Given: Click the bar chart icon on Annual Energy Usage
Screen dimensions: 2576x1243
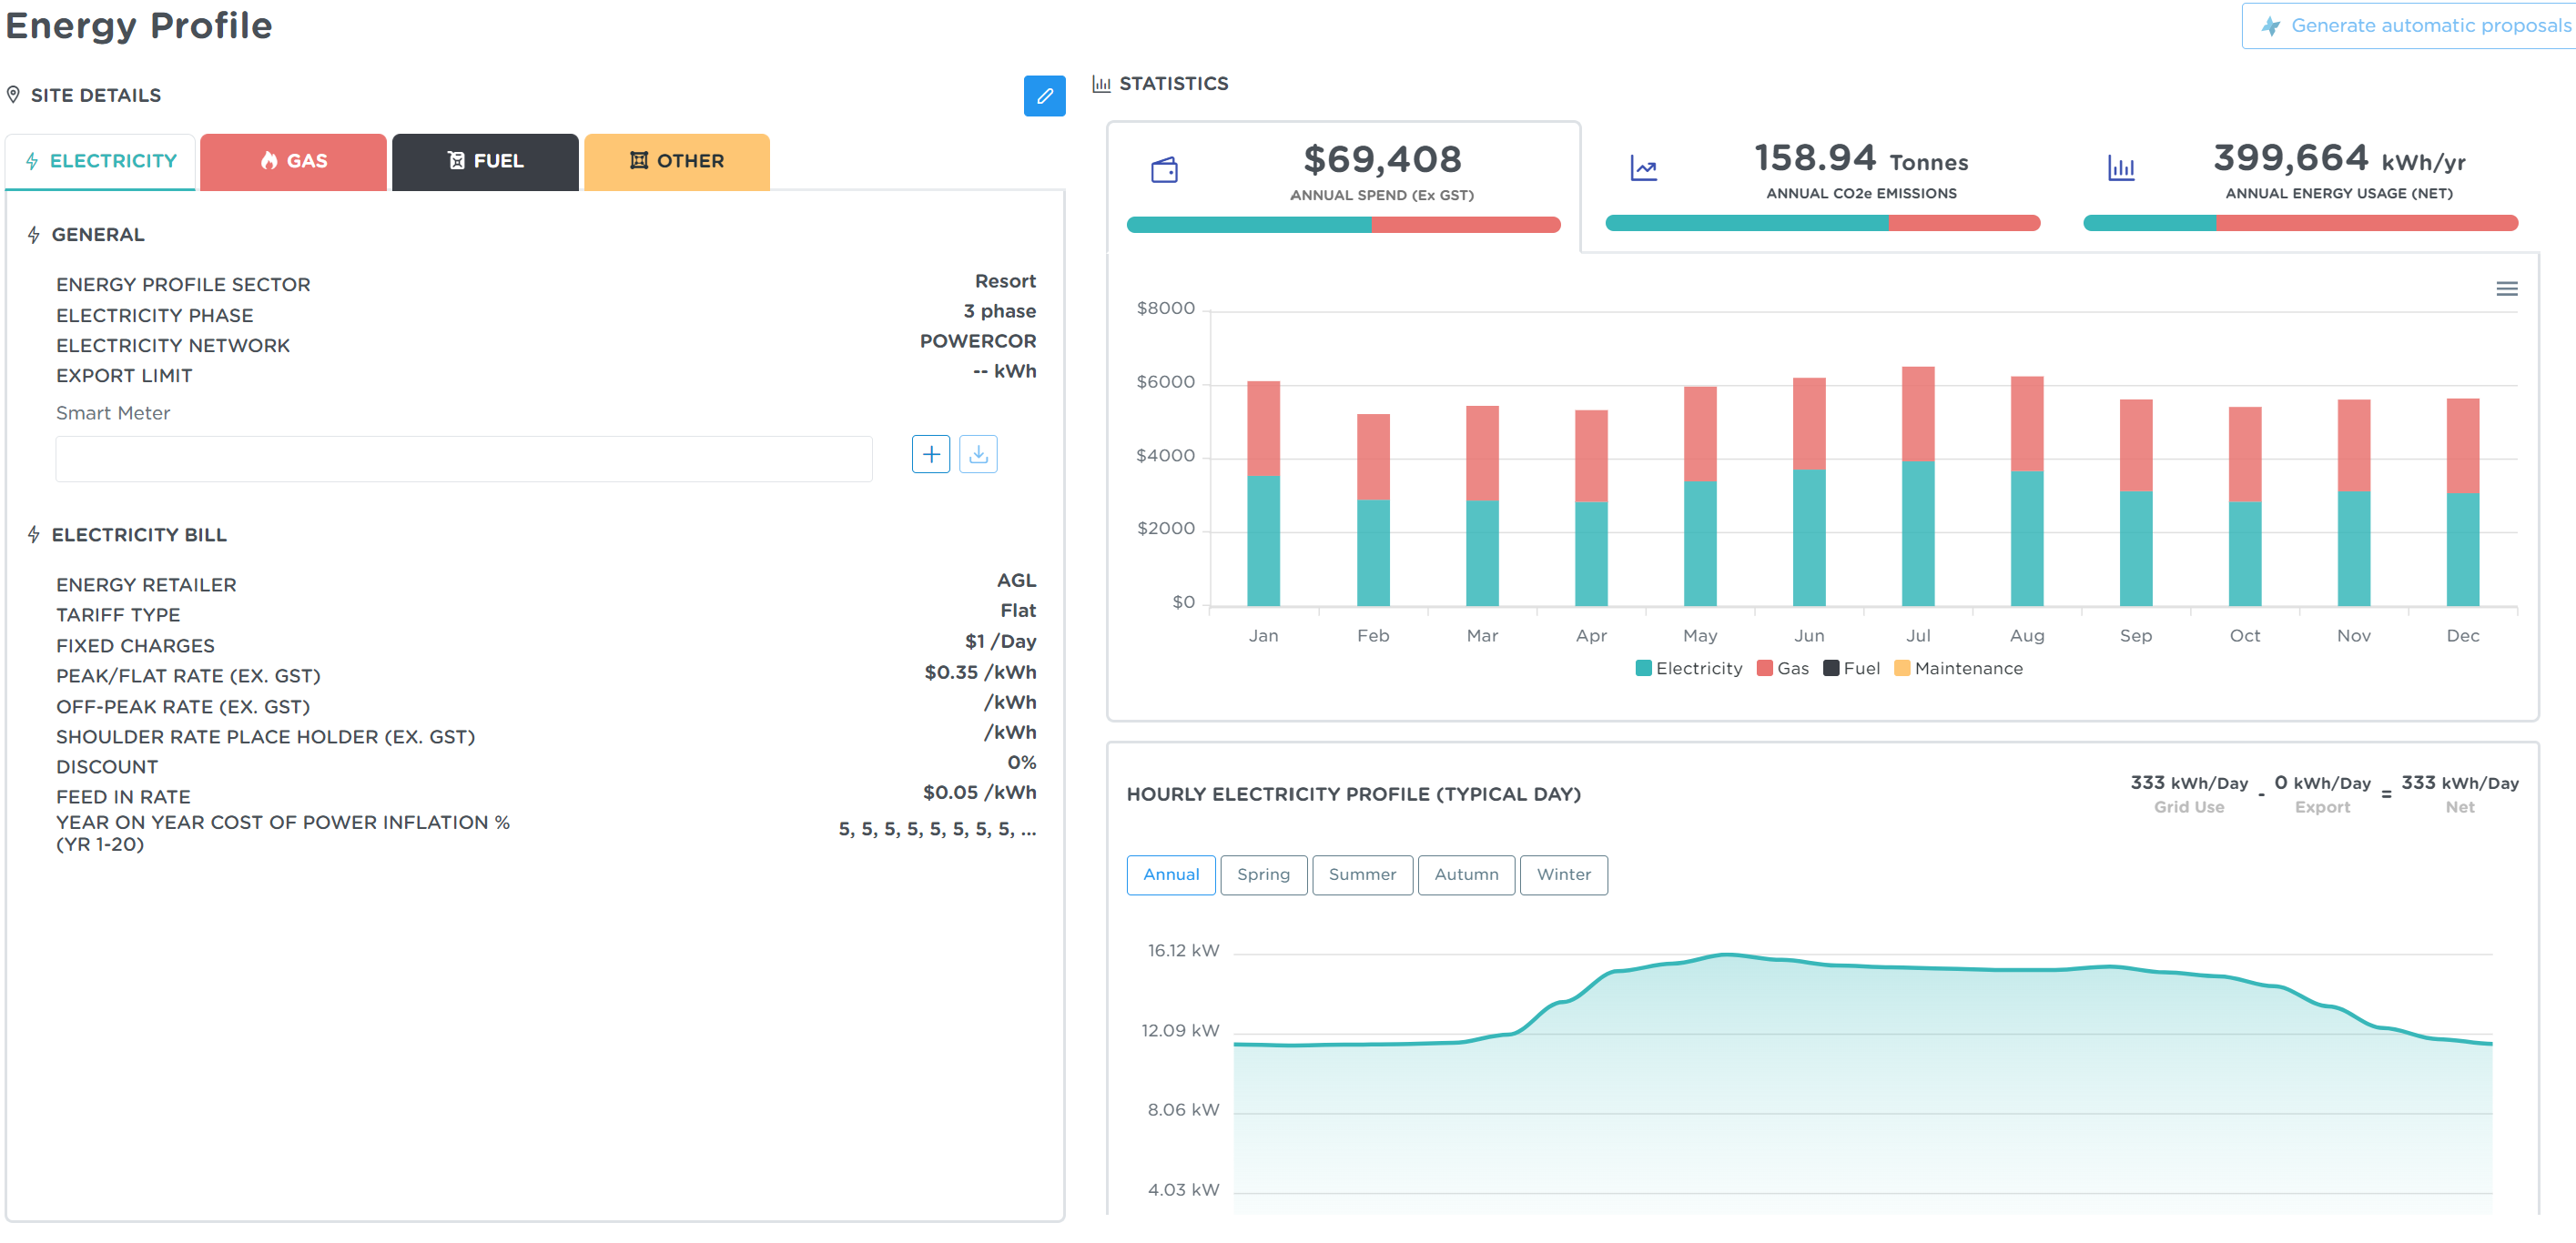Looking at the screenshot, I should 2121,168.
